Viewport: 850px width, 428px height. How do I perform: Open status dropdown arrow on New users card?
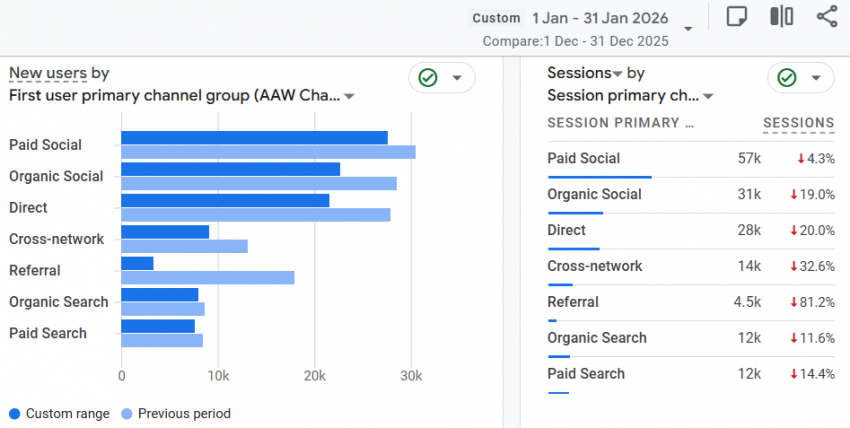coord(457,78)
